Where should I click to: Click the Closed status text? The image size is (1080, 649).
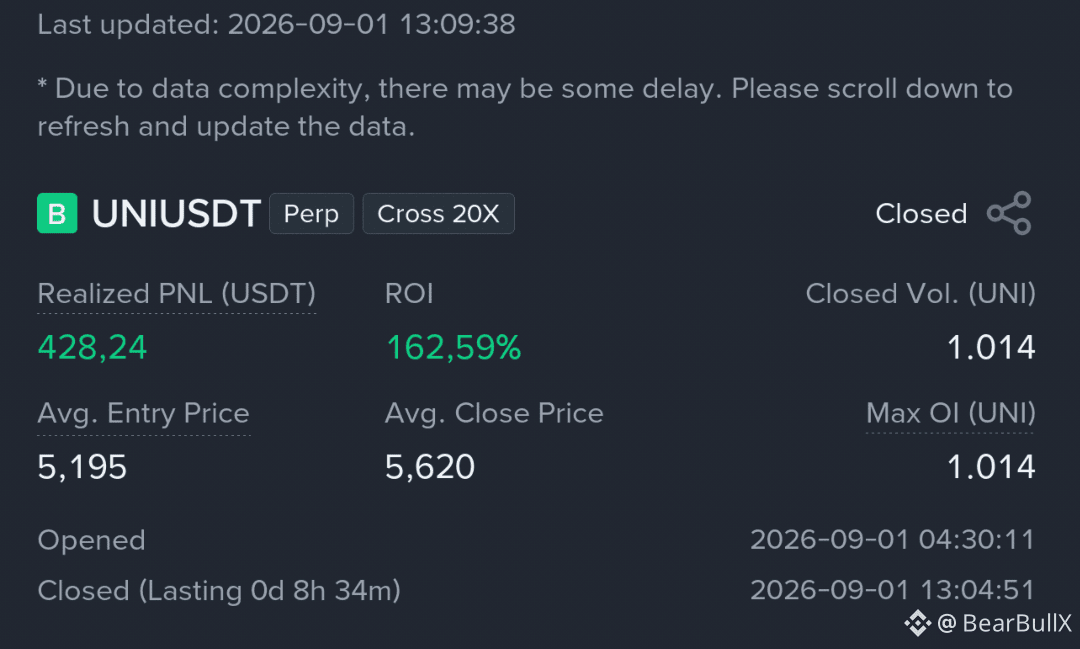pos(921,214)
